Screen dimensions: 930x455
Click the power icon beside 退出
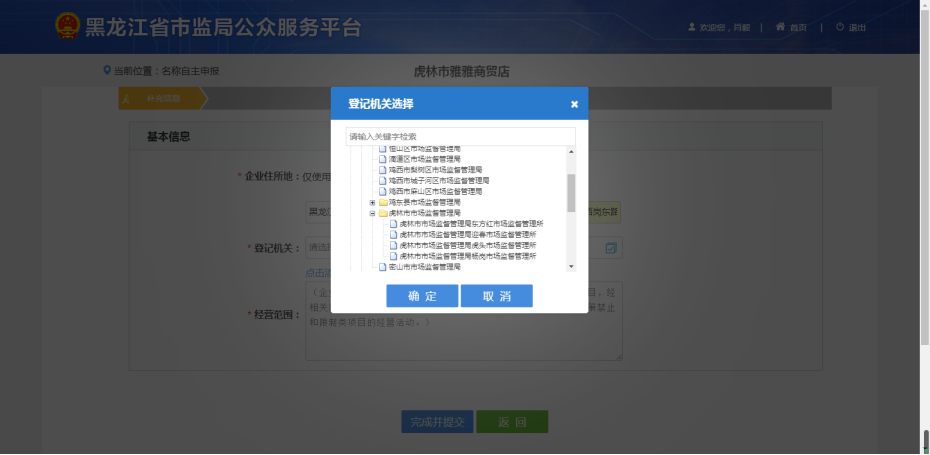click(840, 27)
